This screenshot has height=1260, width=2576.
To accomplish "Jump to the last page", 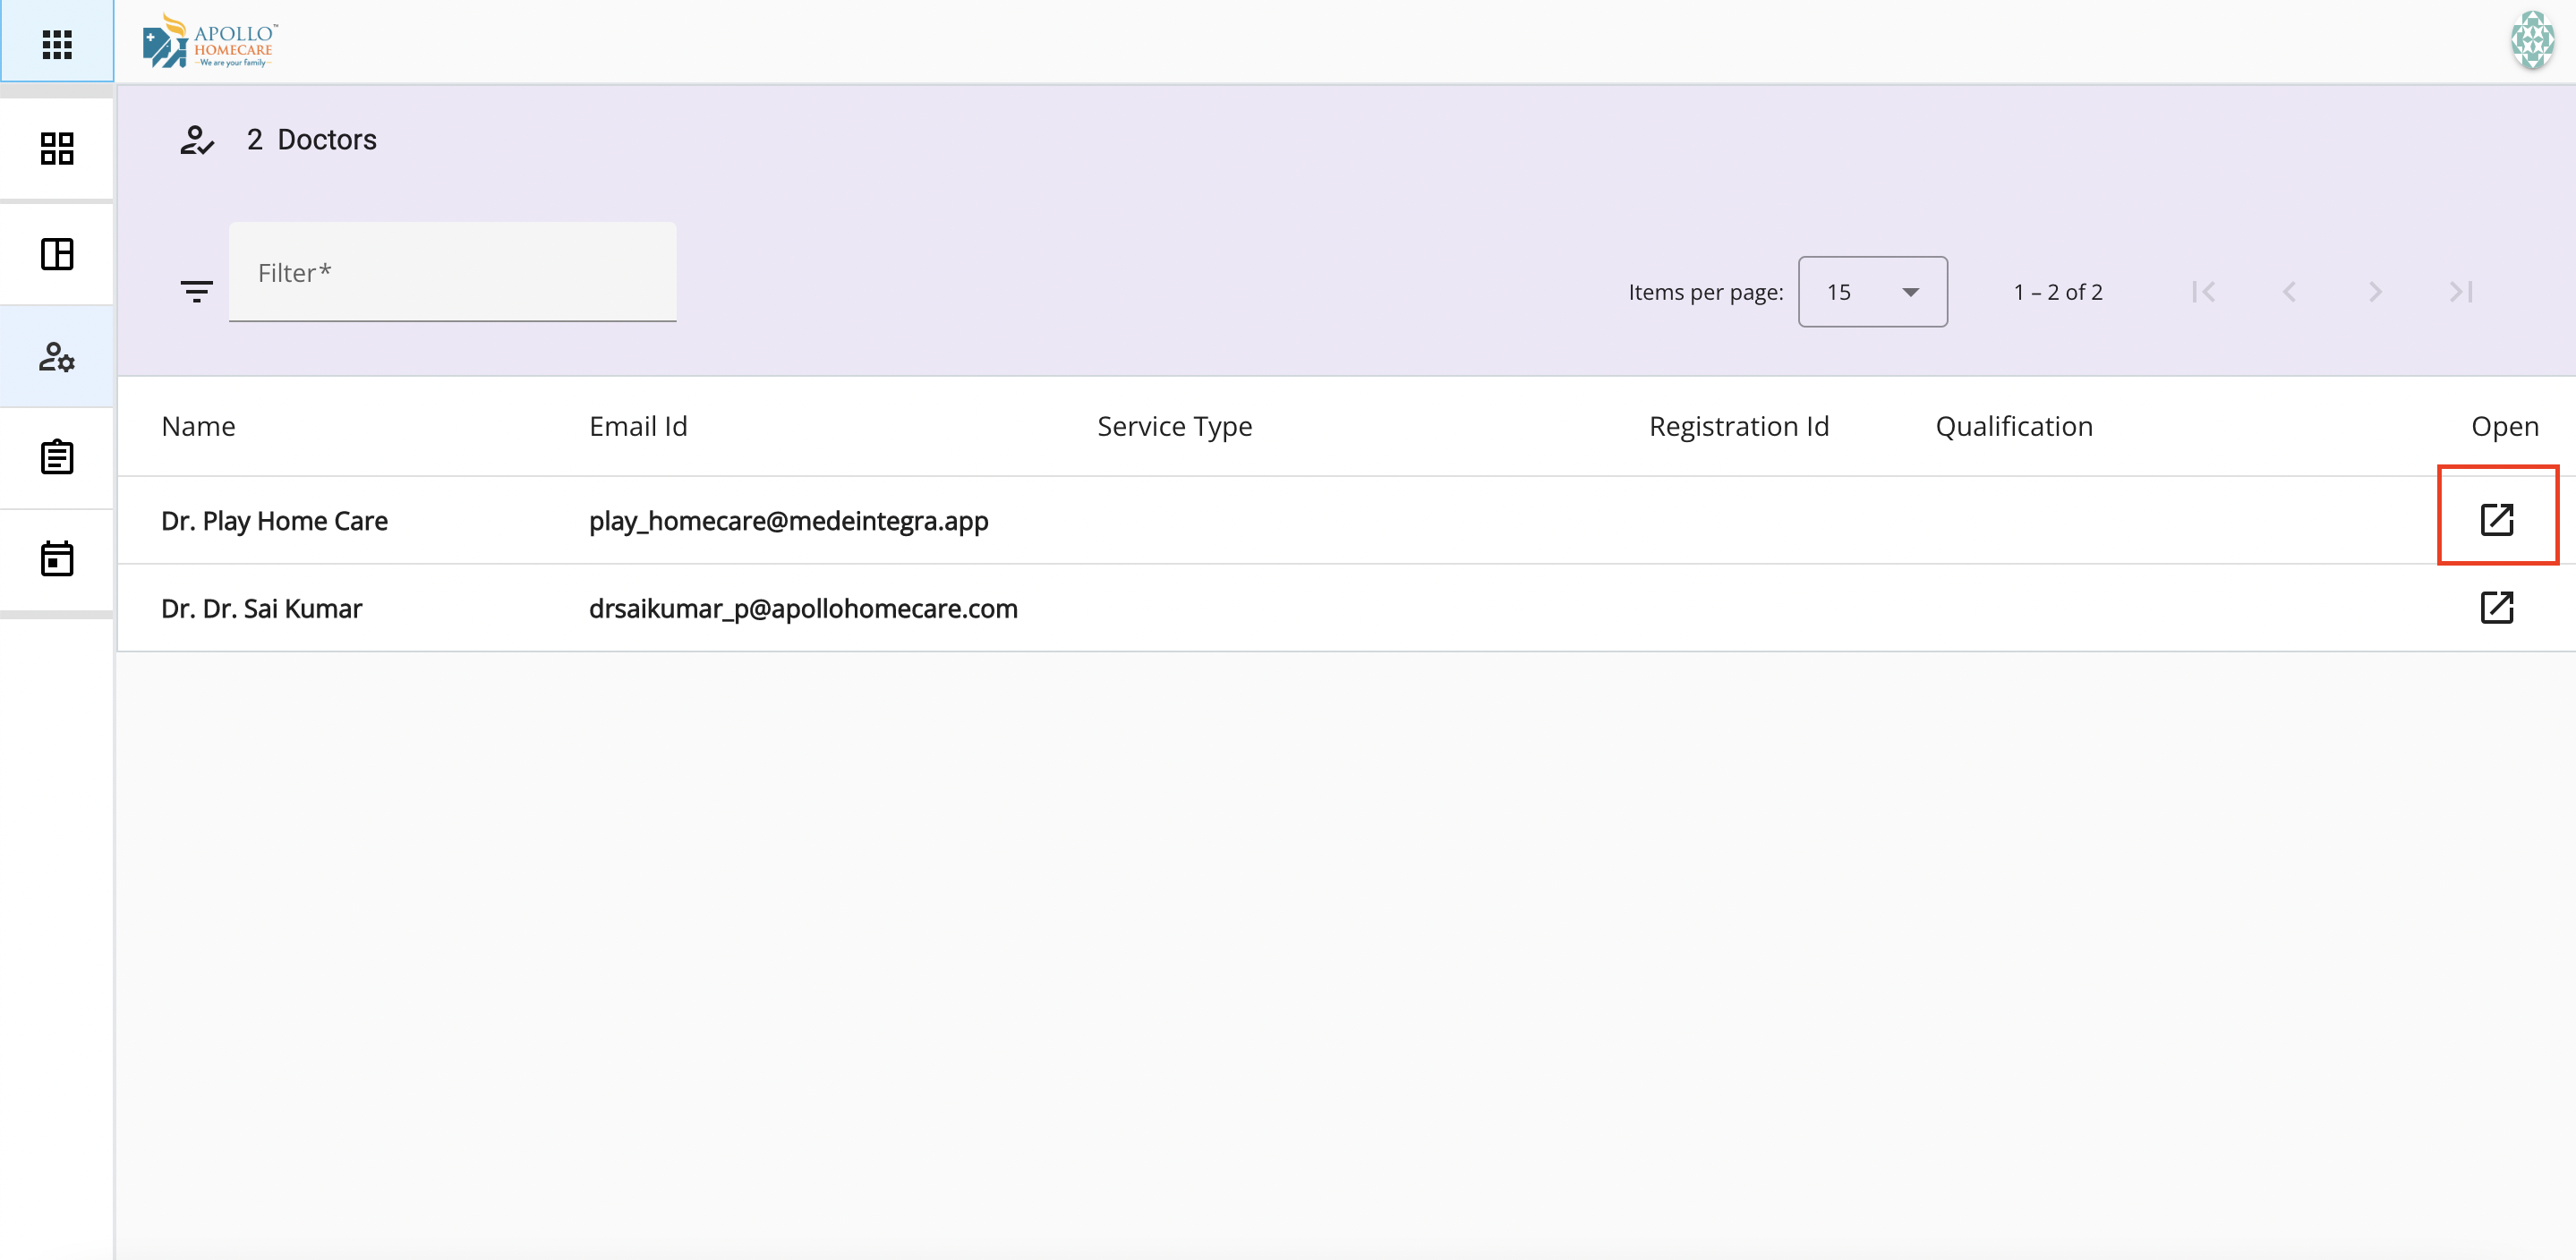I will click(2460, 292).
